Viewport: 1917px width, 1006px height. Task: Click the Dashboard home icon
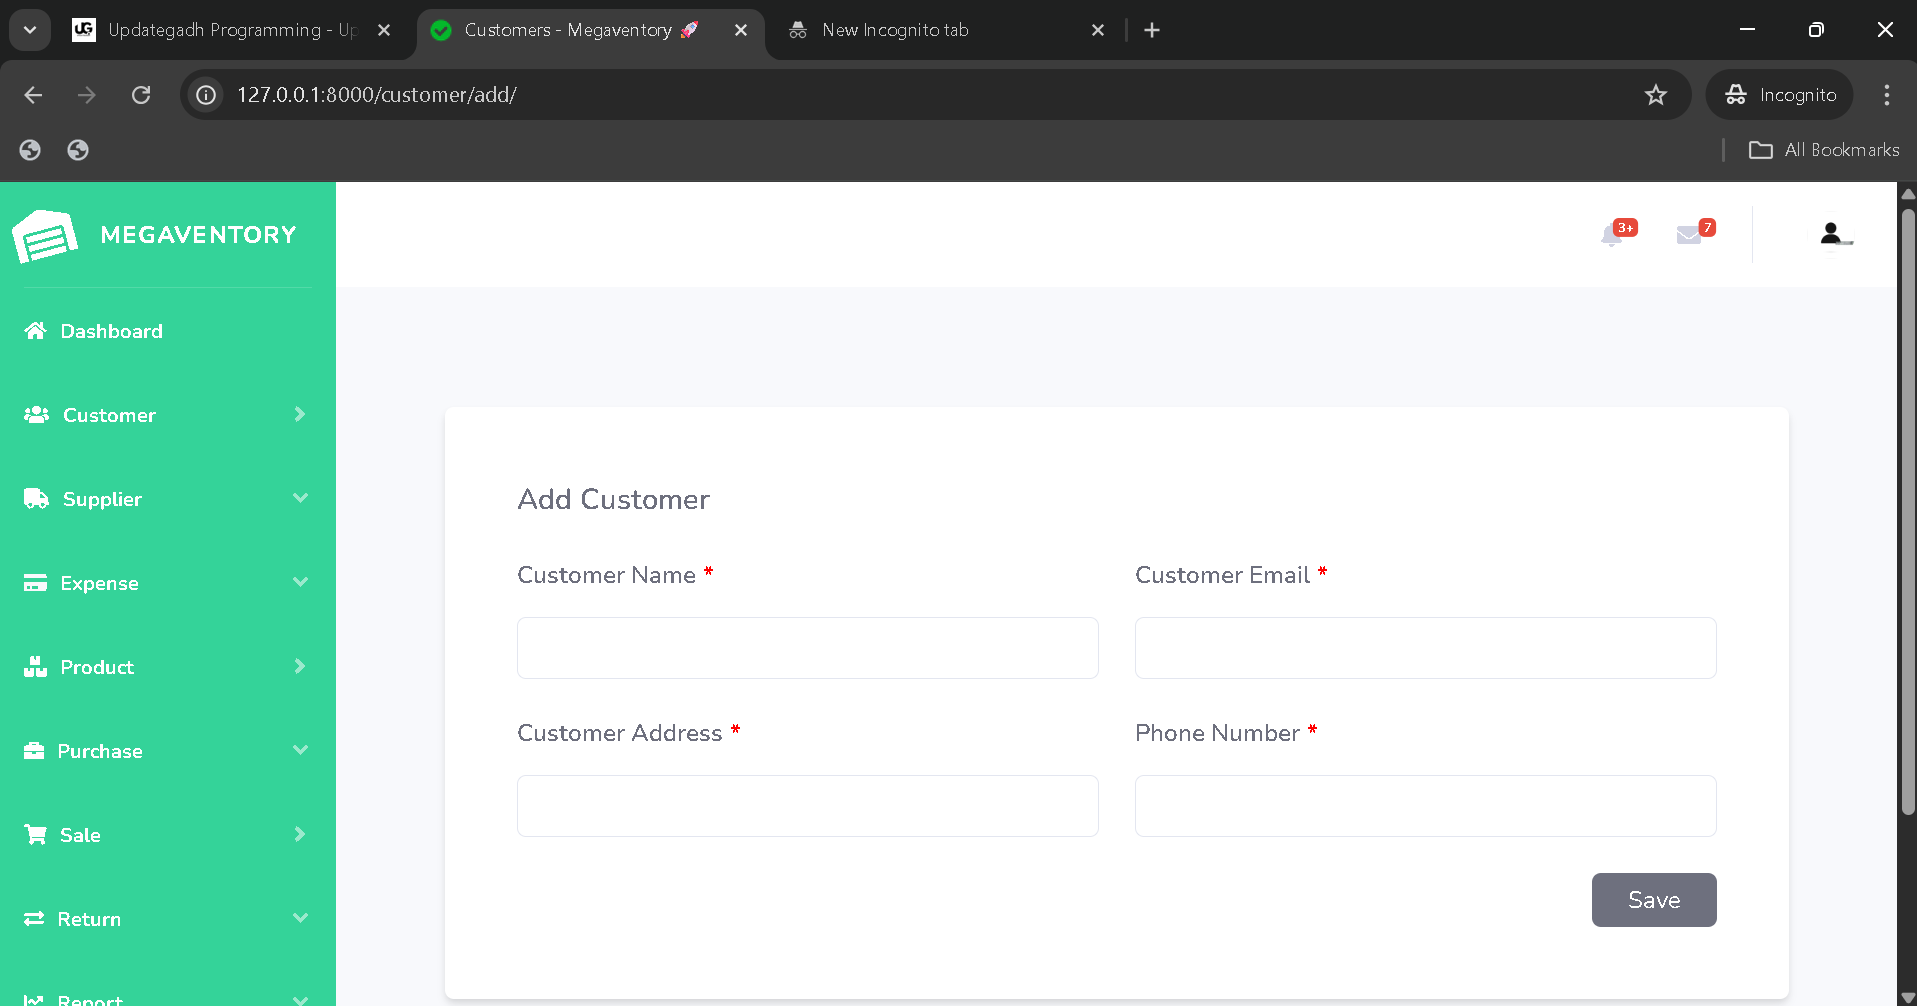pyautogui.click(x=36, y=331)
